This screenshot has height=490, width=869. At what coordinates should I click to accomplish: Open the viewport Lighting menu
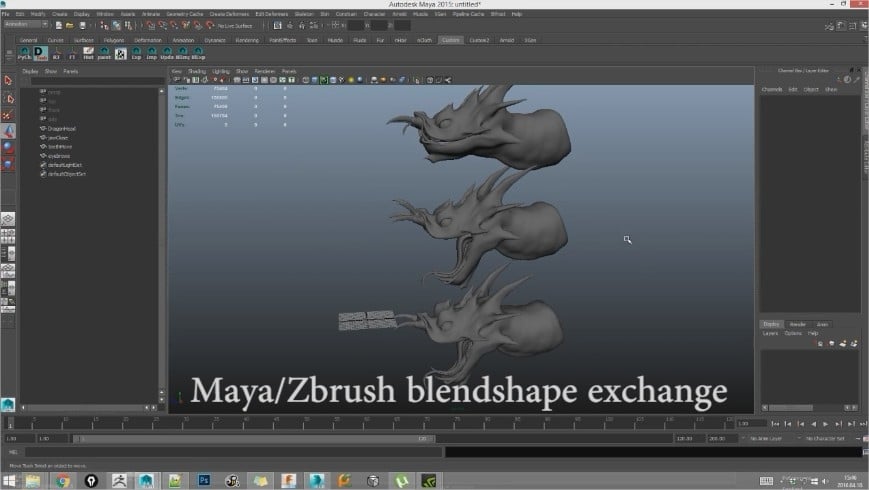tap(221, 72)
